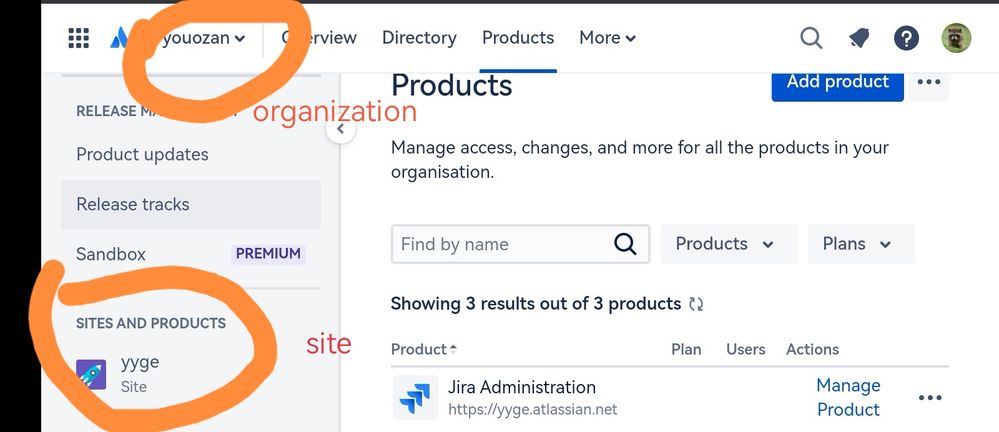Switch to the Products tab
This screenshot has height=432, width=999.
click(518, 38)
